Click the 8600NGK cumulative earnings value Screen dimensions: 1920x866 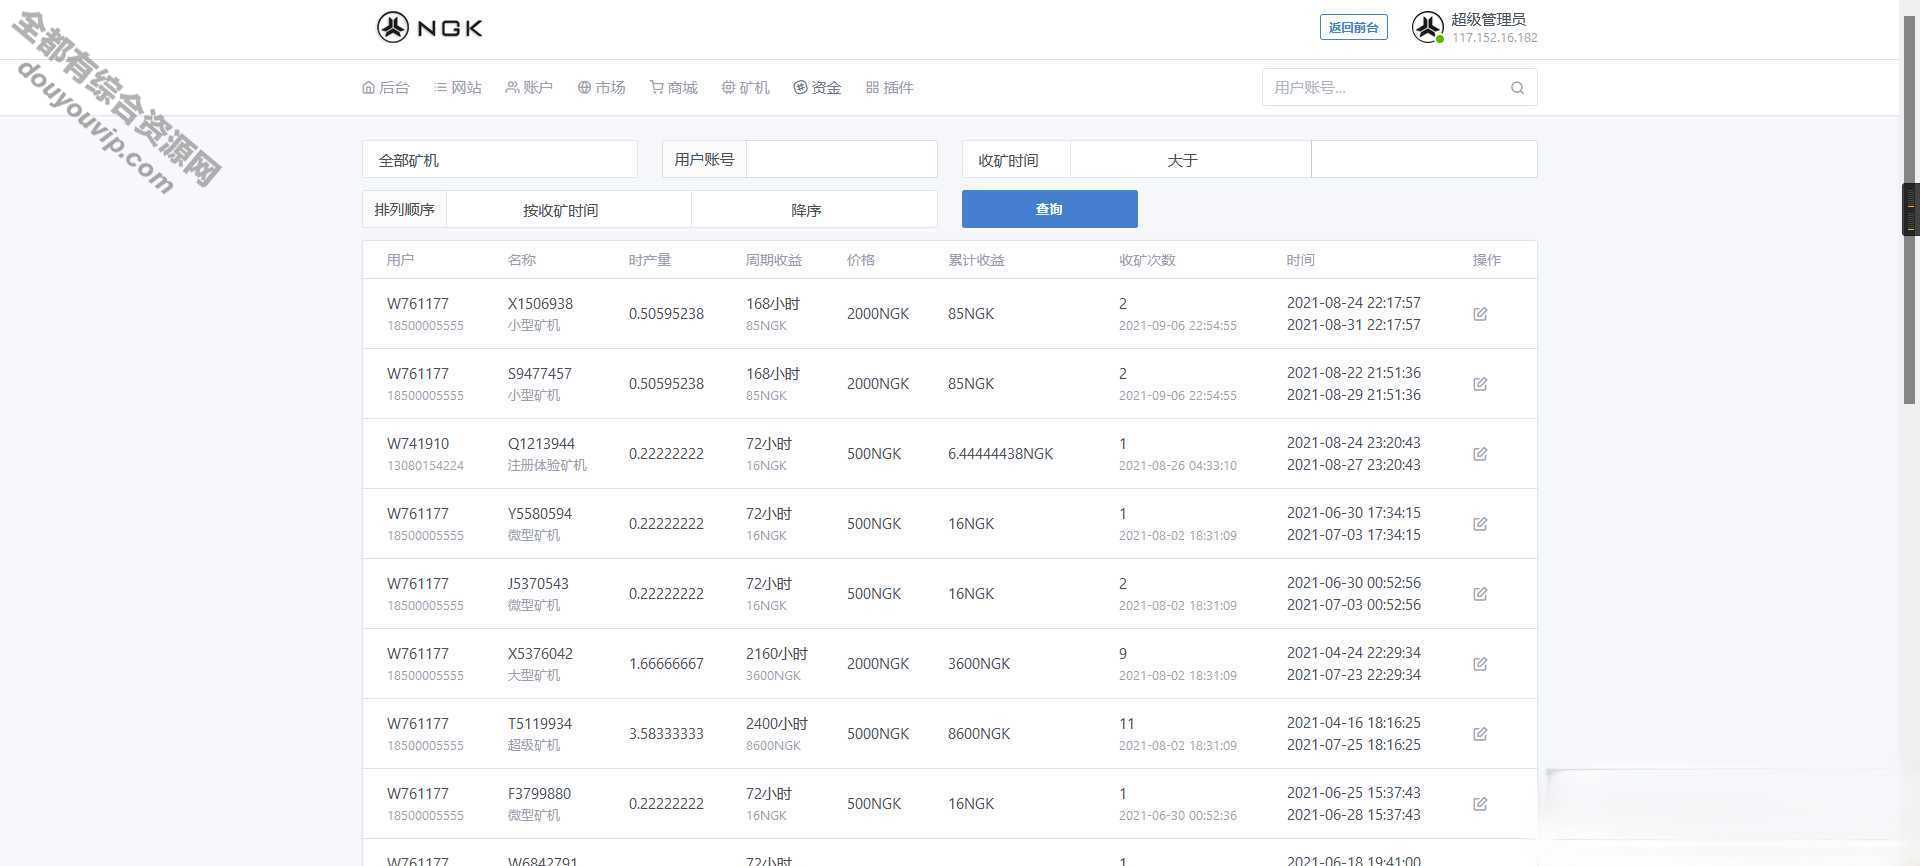tap(979, 734)
